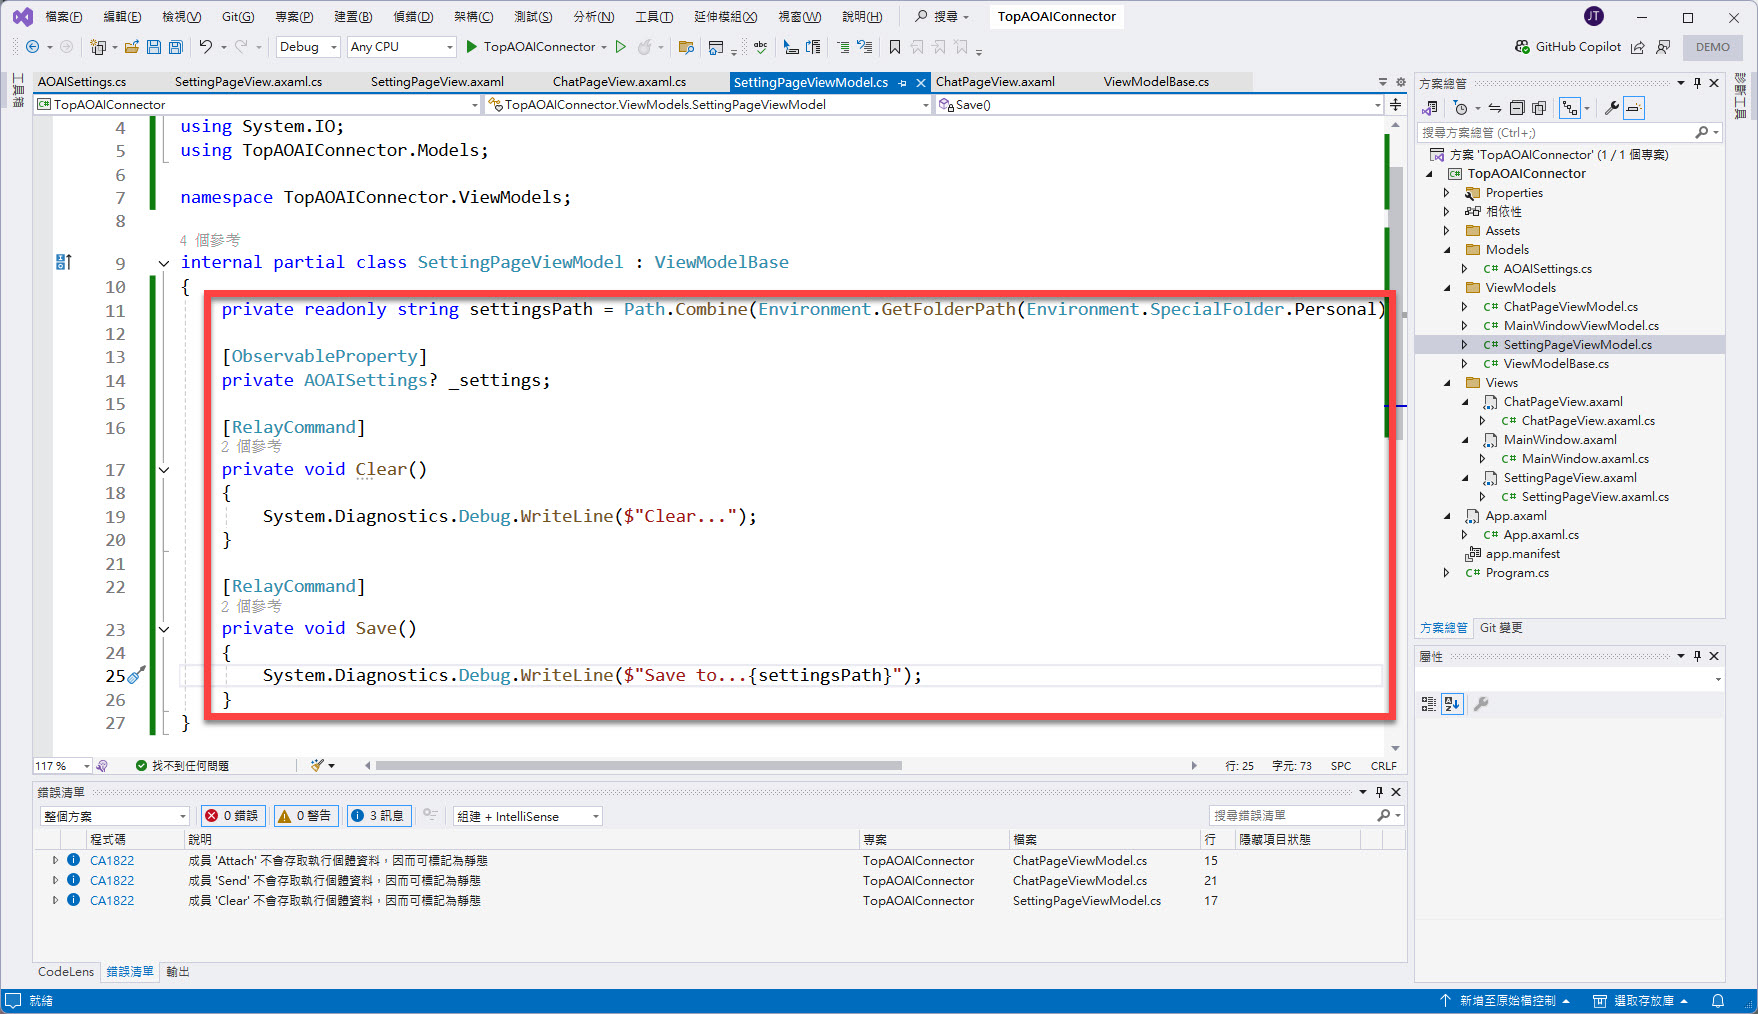Click the bookmark toggle icon in toolbar
1758x1014 pixels.
[x=895, y=47]
